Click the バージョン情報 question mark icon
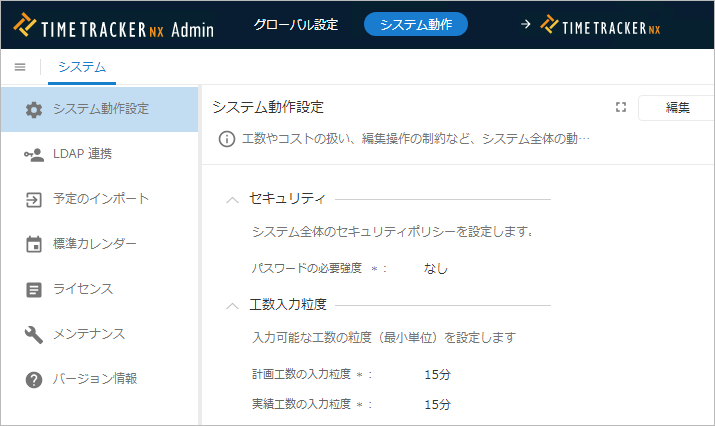 point(34,379)
